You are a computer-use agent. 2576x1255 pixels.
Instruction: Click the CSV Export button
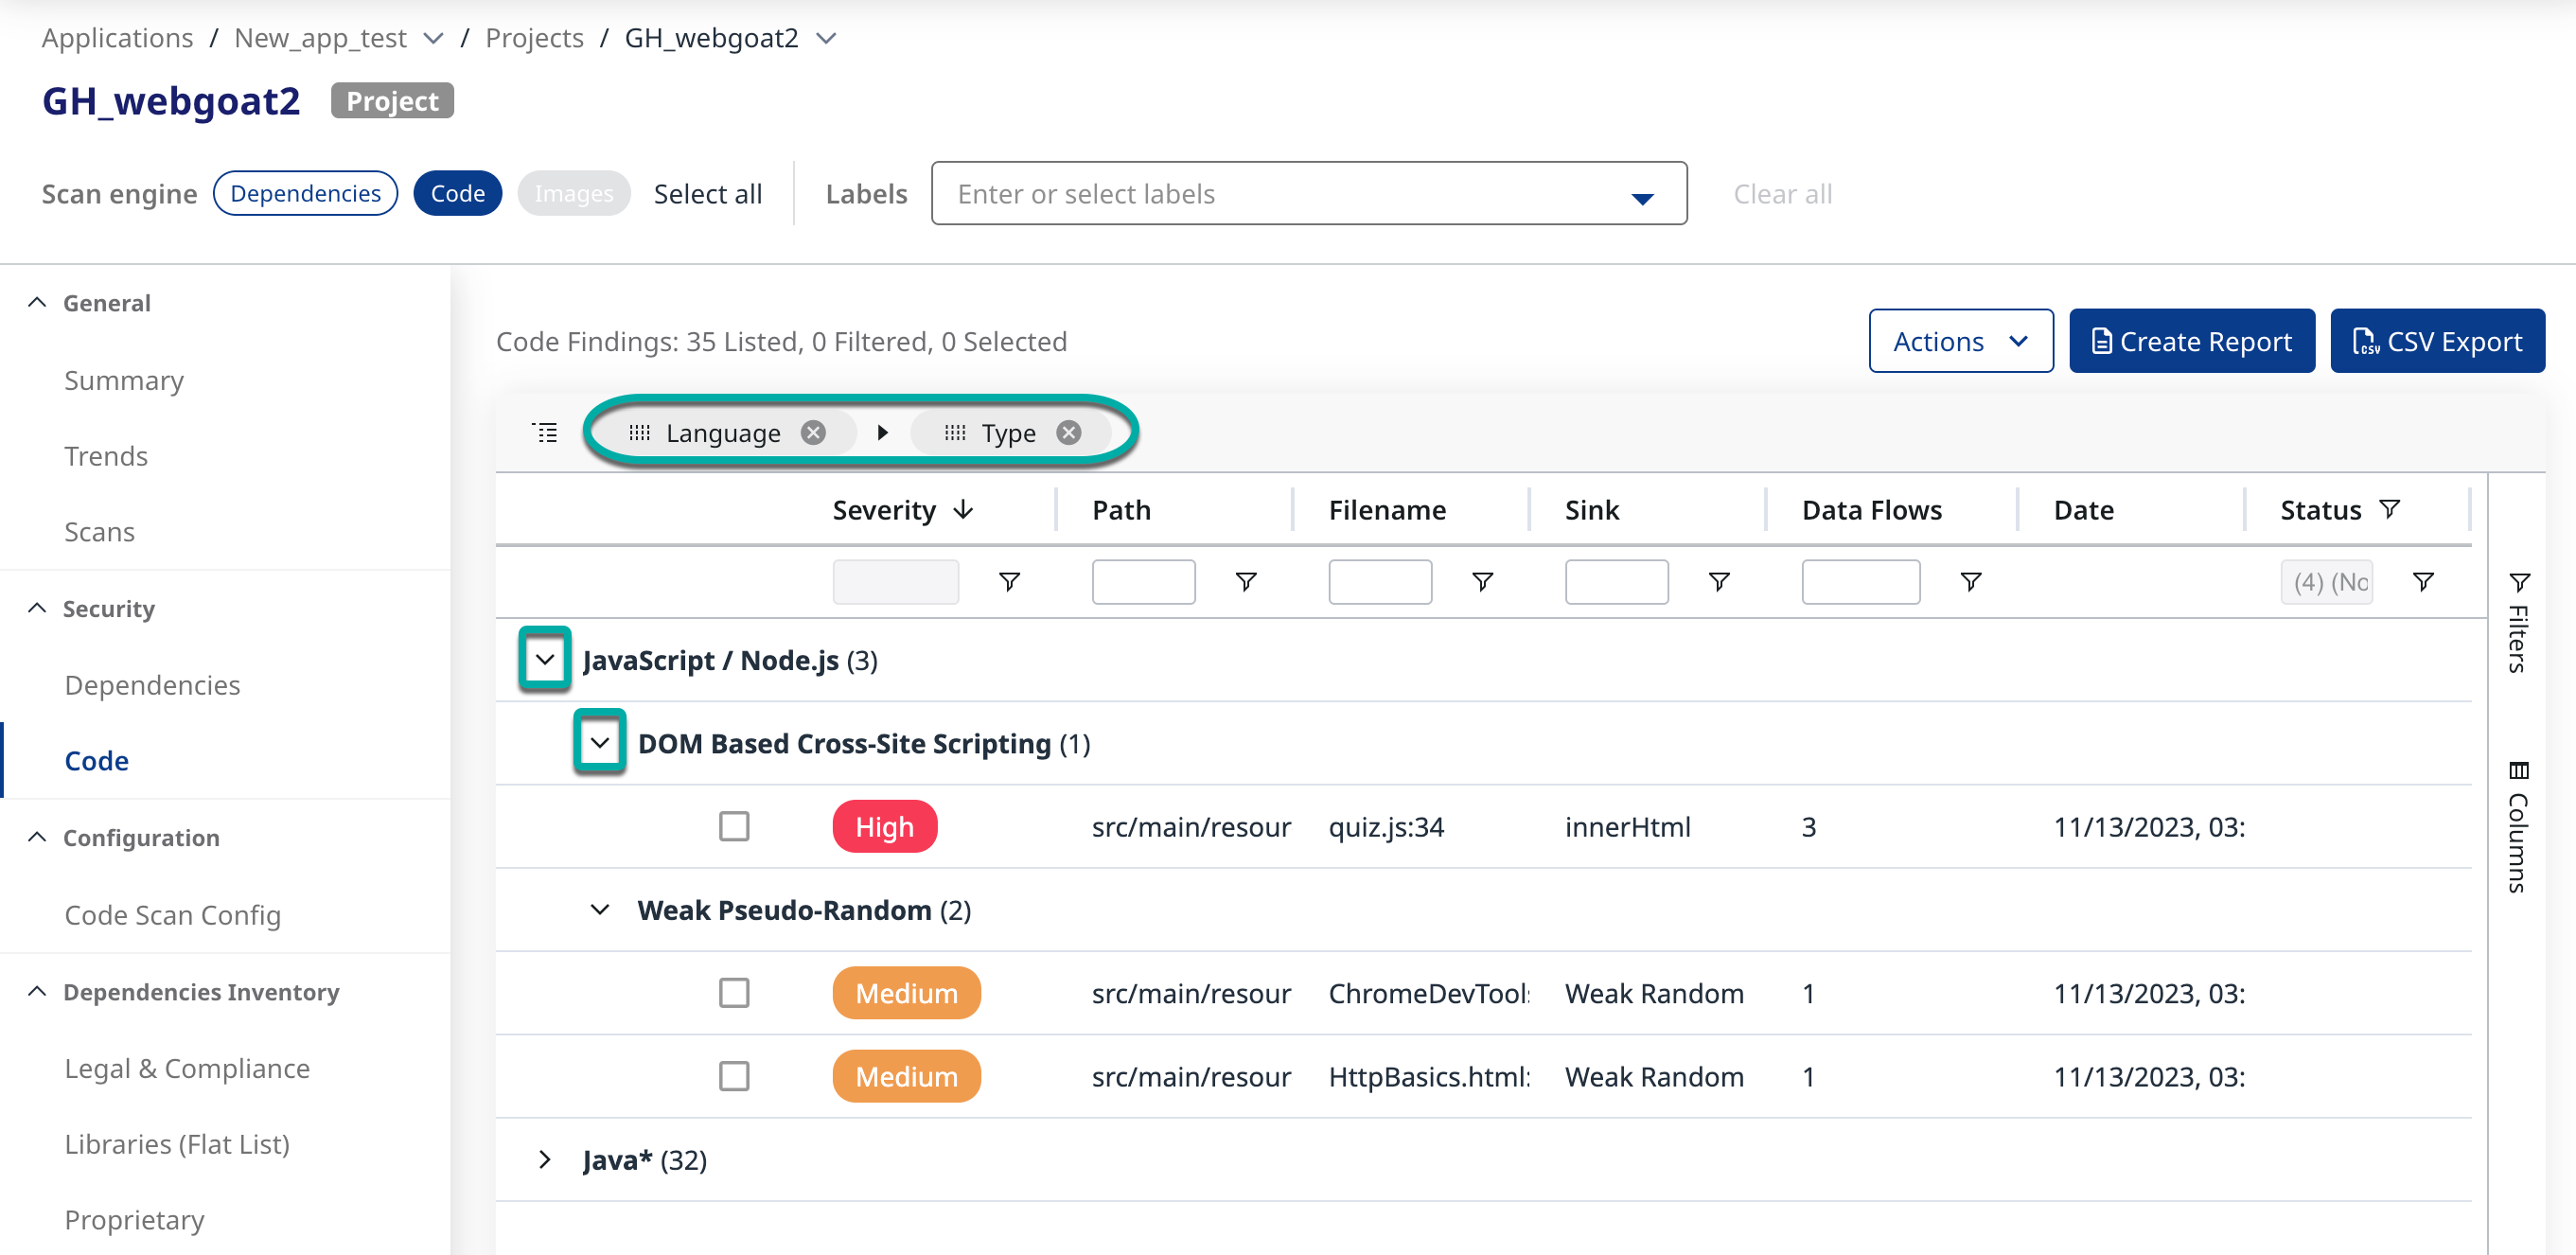click(2436, 342)
